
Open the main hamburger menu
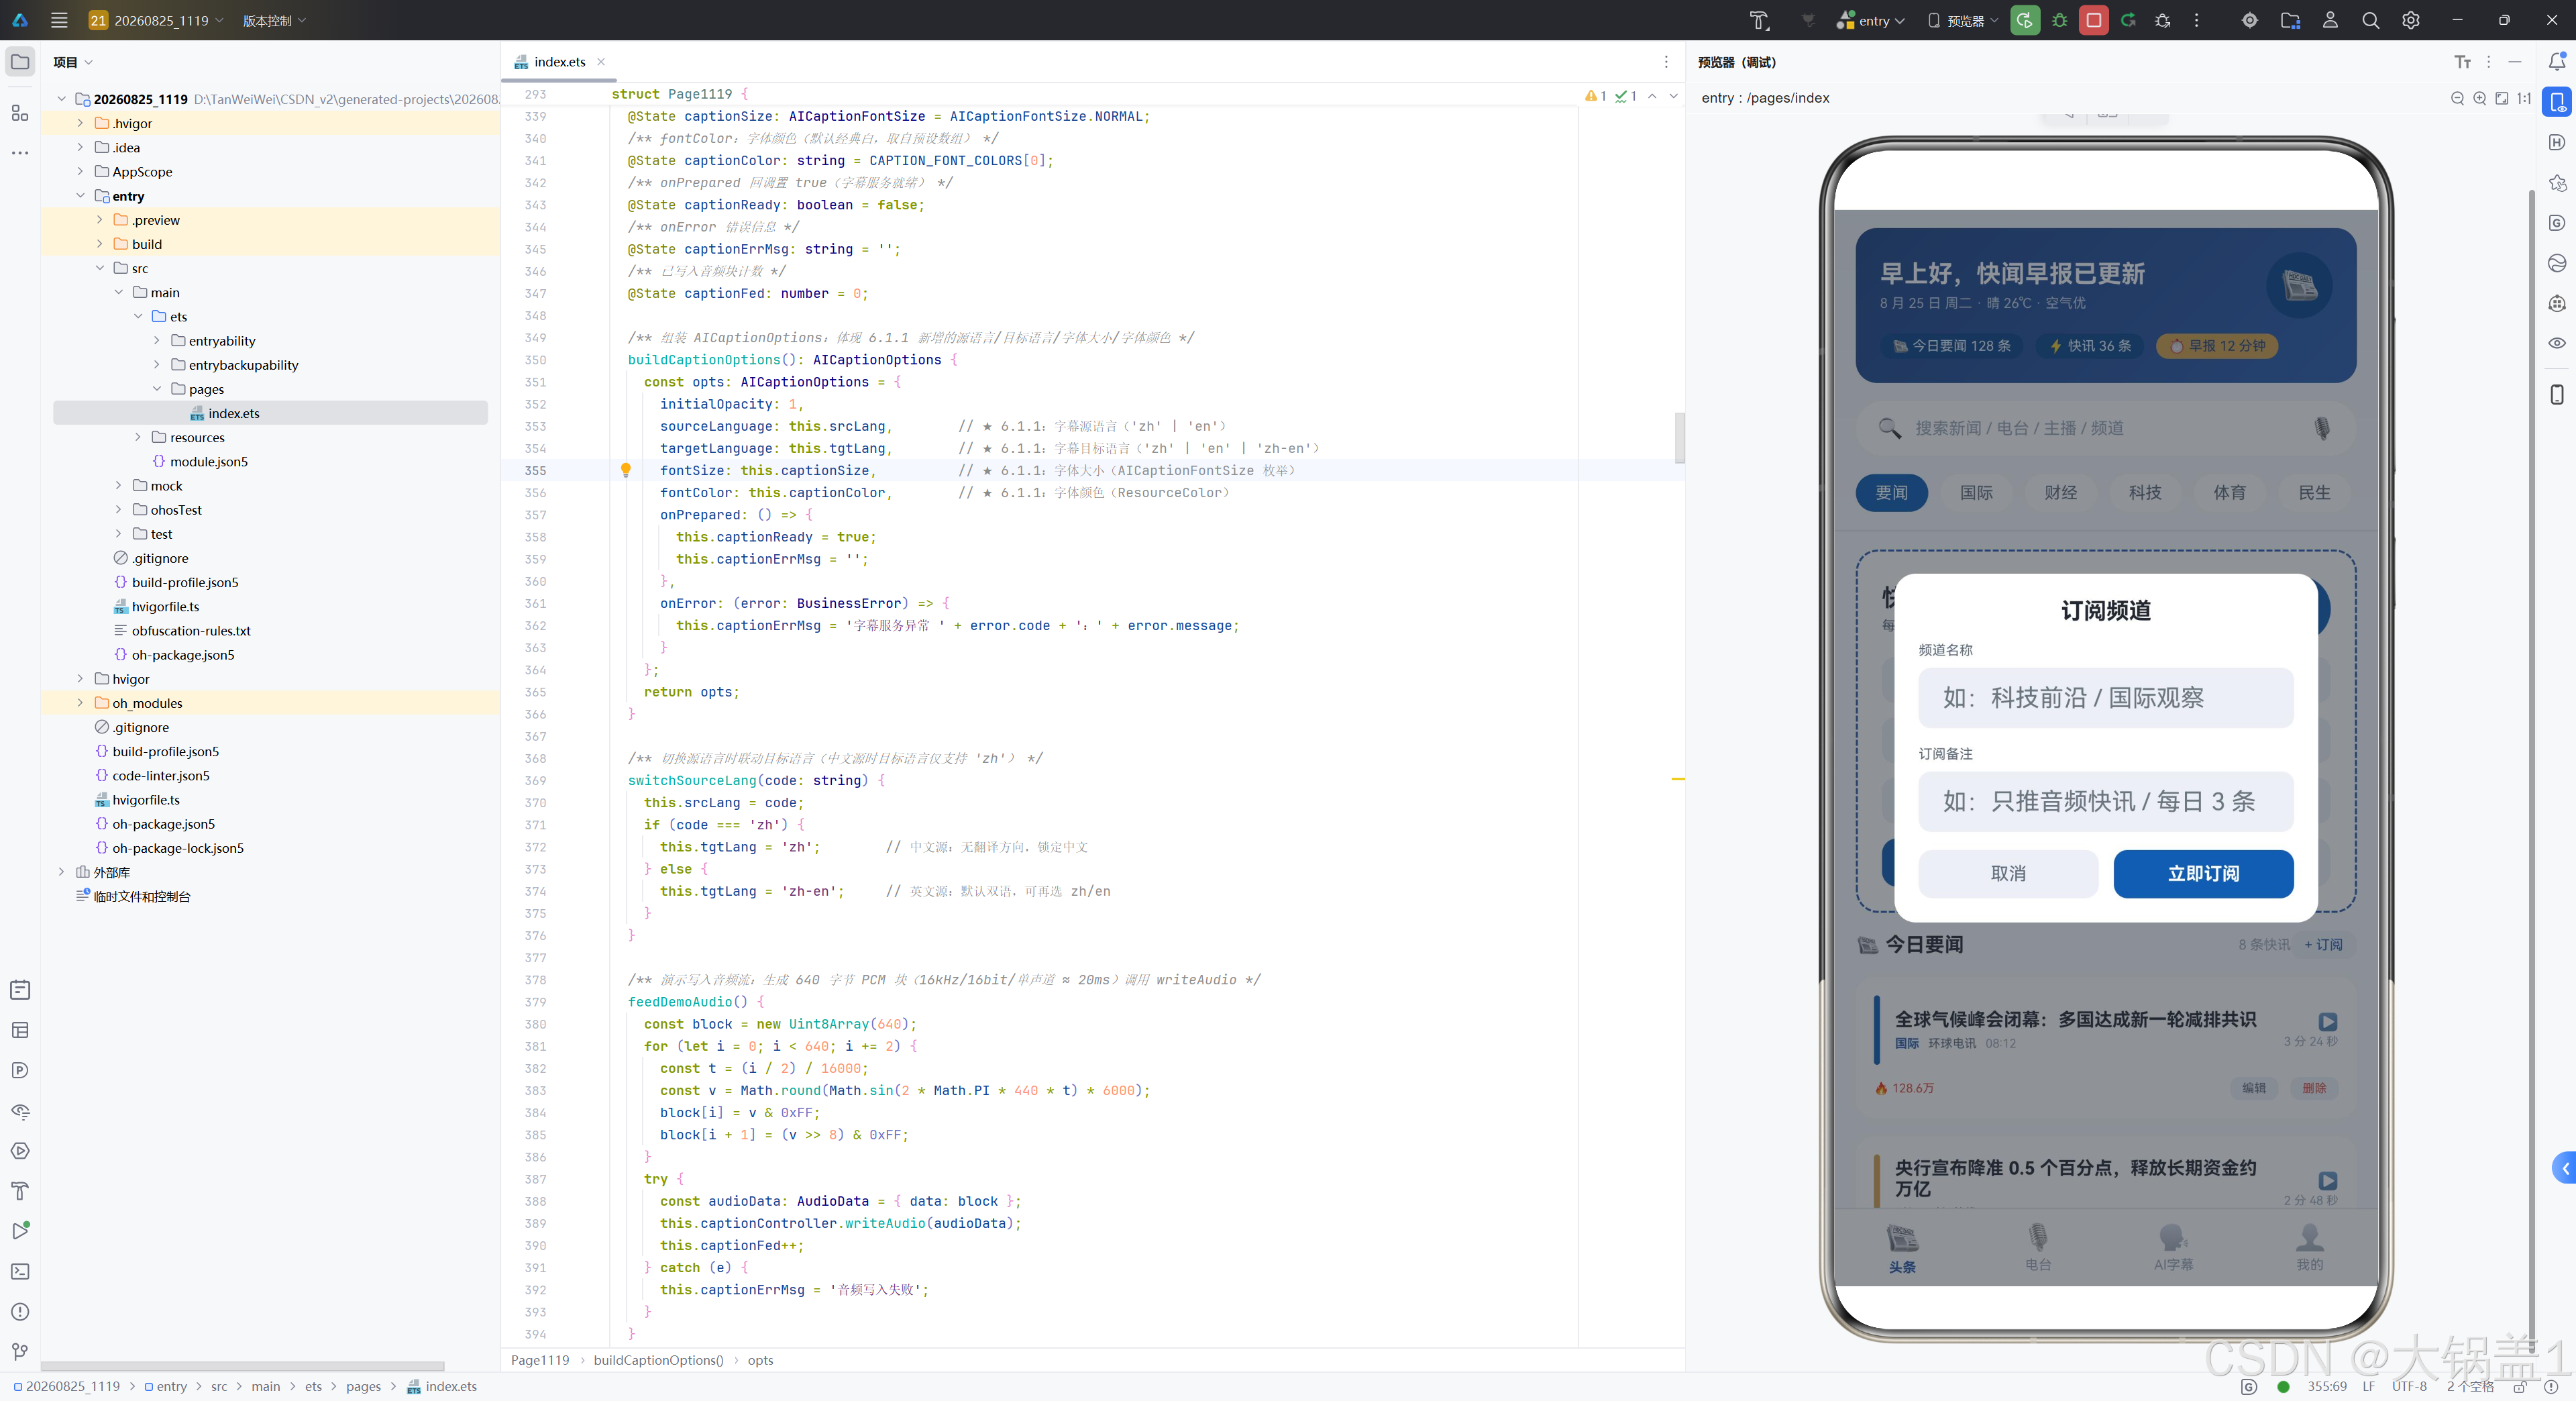(x=59, y=20)
